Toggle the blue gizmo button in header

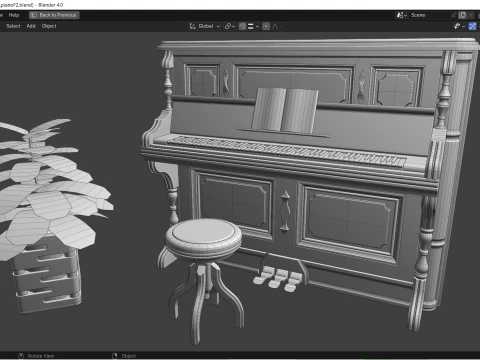pyautogui.click(x=472, y=26)
